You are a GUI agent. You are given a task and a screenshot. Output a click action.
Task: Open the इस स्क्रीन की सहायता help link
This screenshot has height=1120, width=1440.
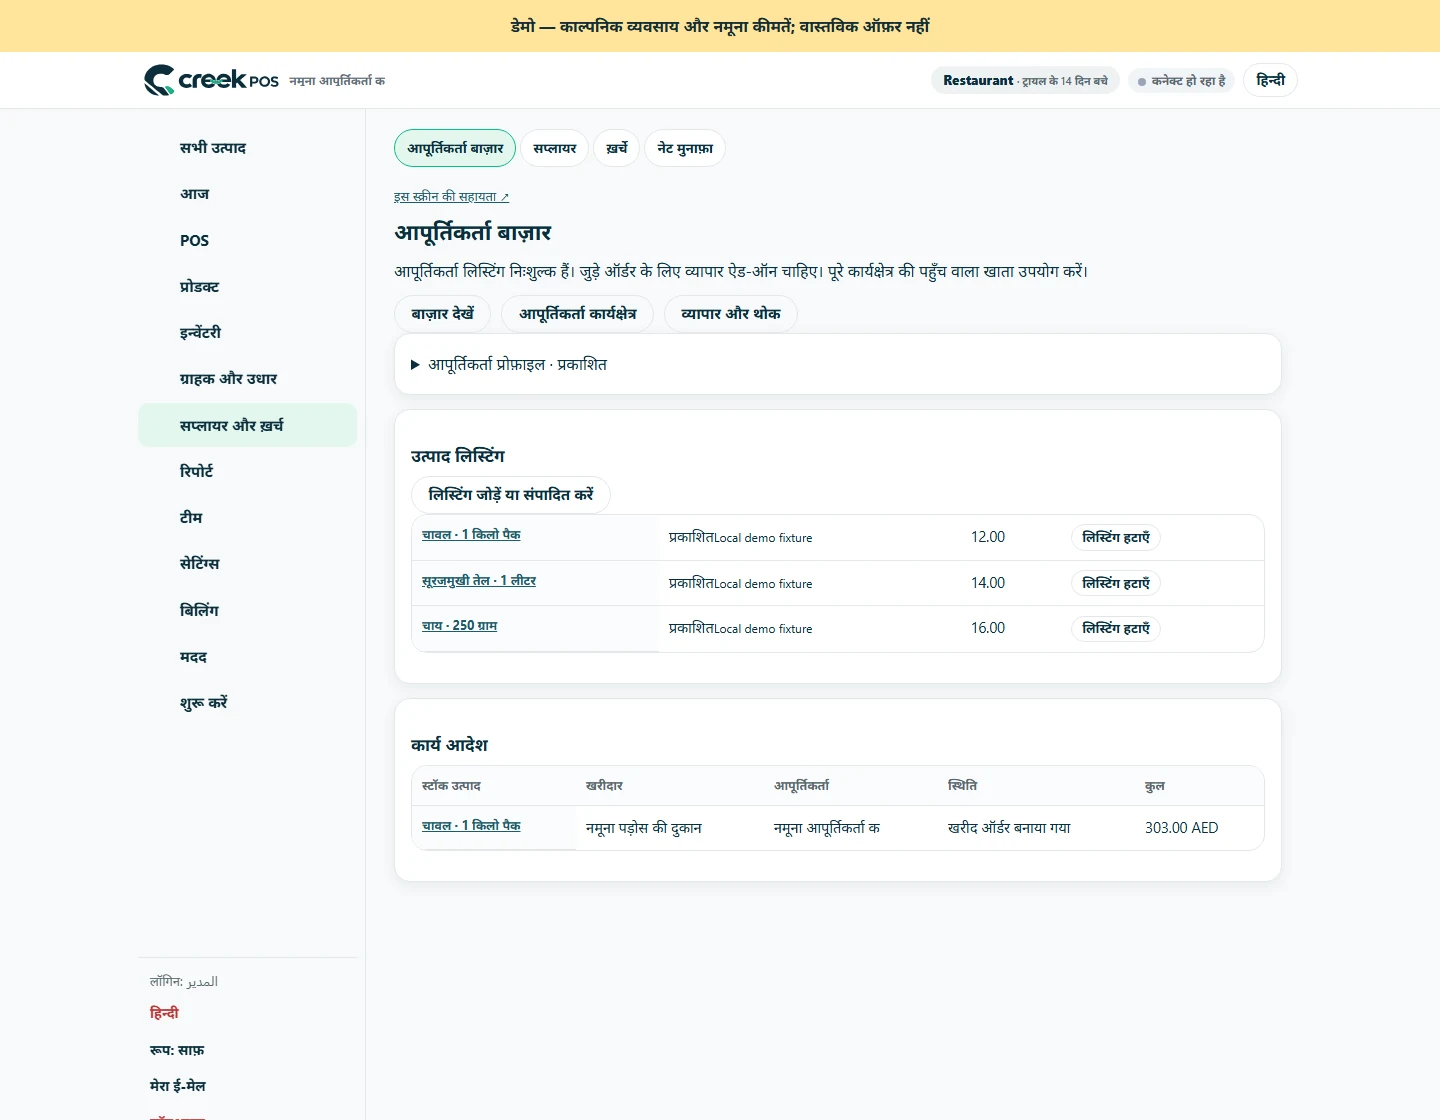(x=451, y=197)
